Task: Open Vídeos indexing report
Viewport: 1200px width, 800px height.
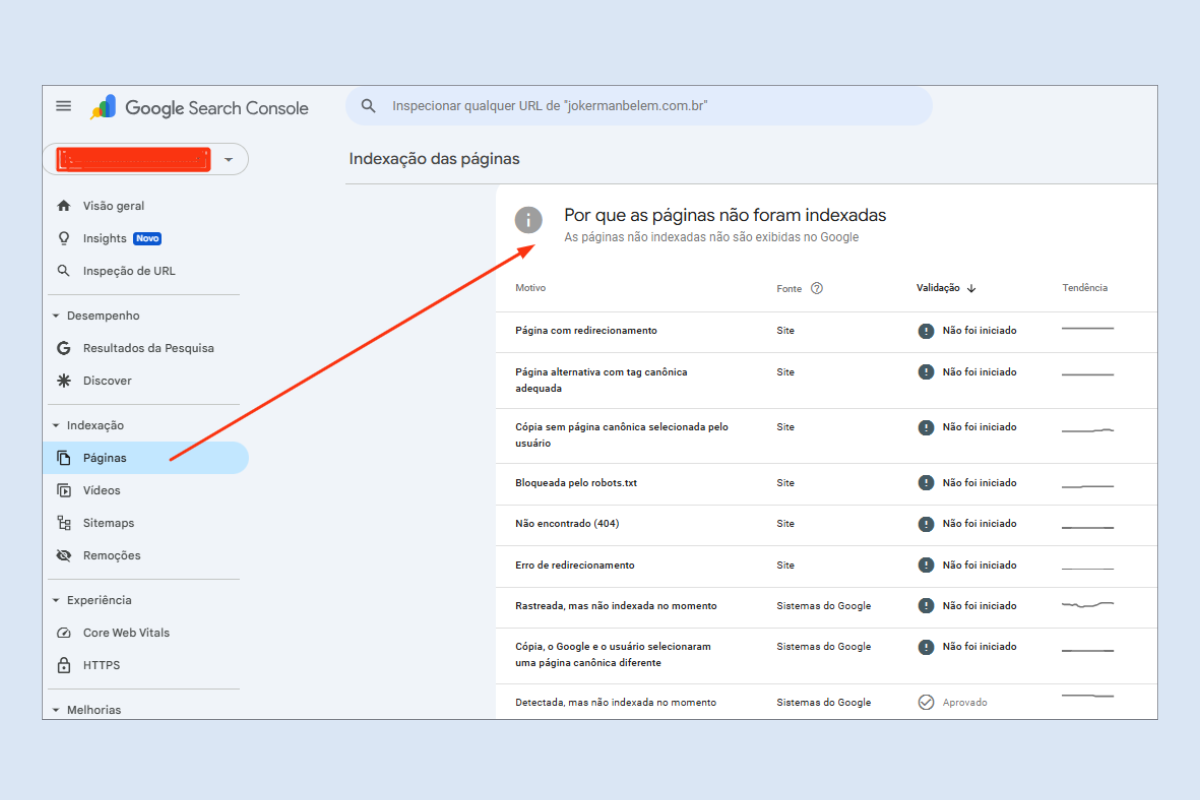Action: [101, 490]
